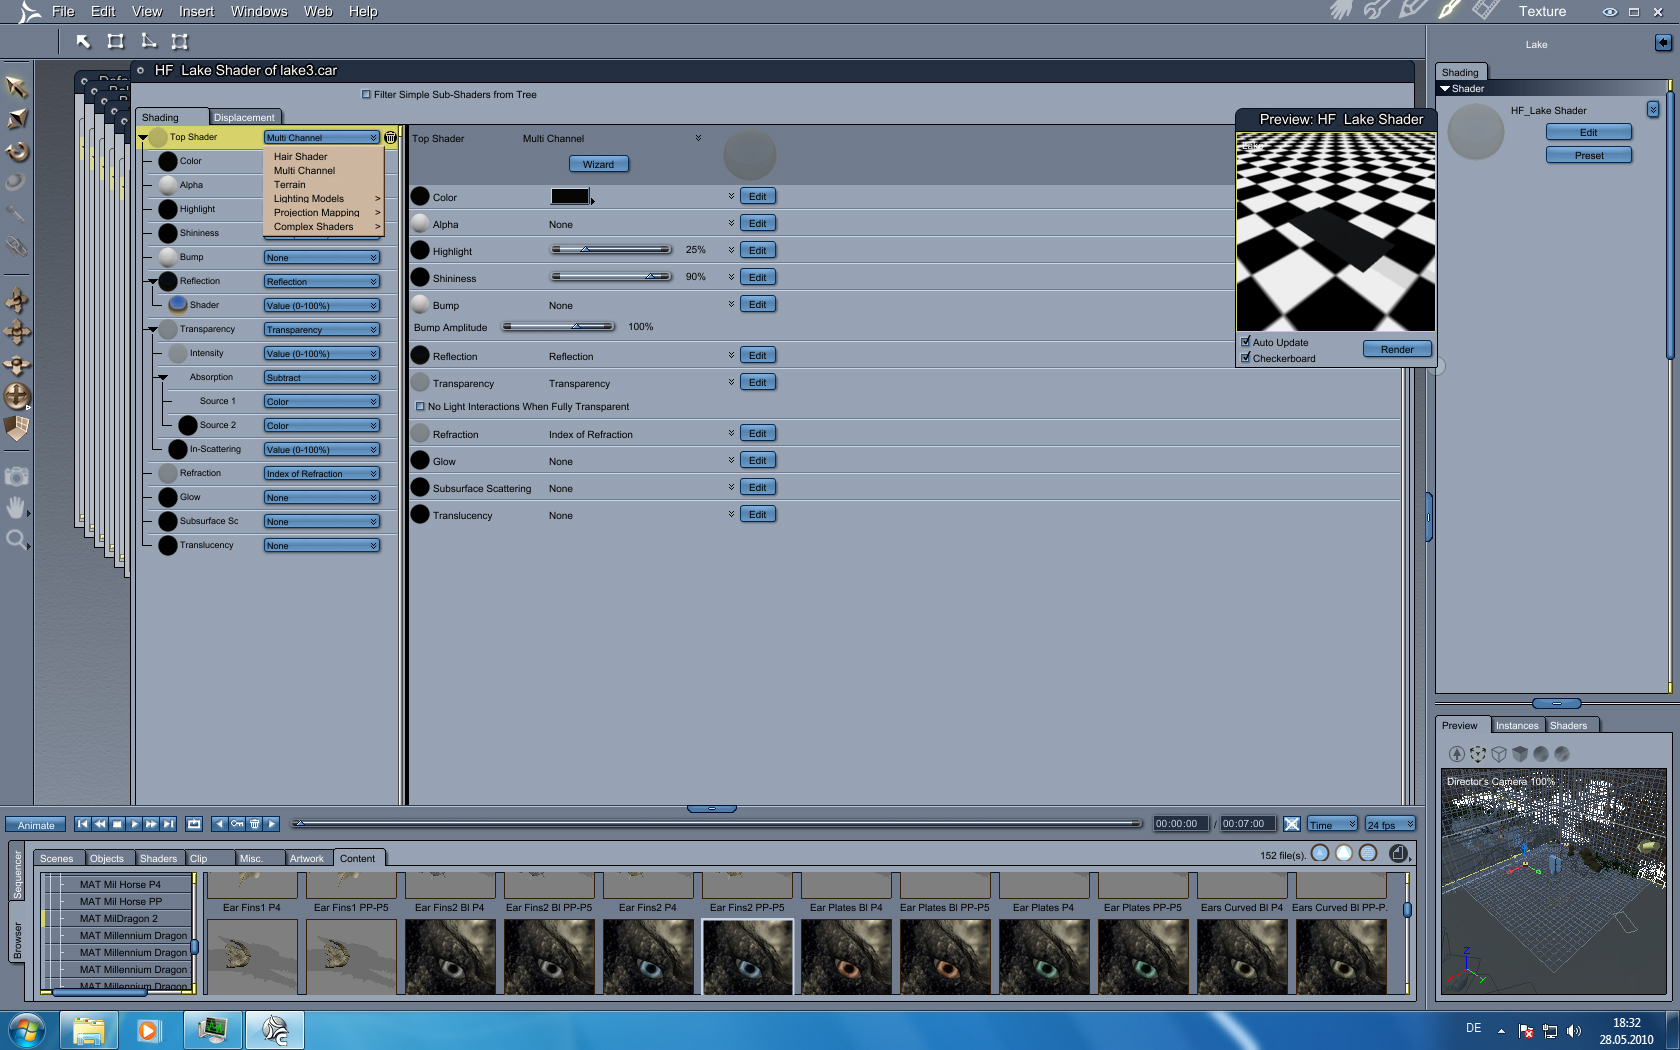Click the Render button in the preview
1680x1050 pixels.
pos(1397,349)
